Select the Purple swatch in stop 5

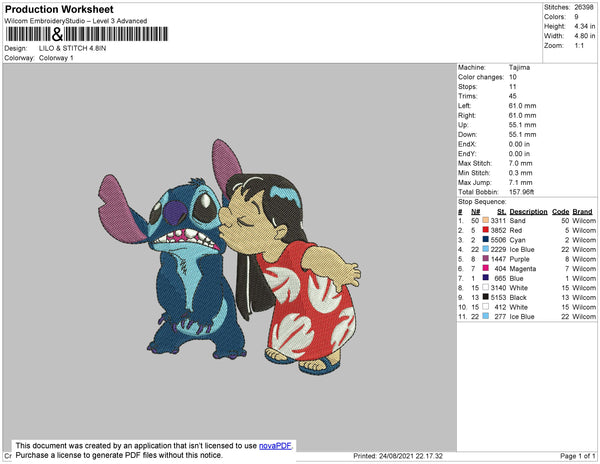coord(486,259)
